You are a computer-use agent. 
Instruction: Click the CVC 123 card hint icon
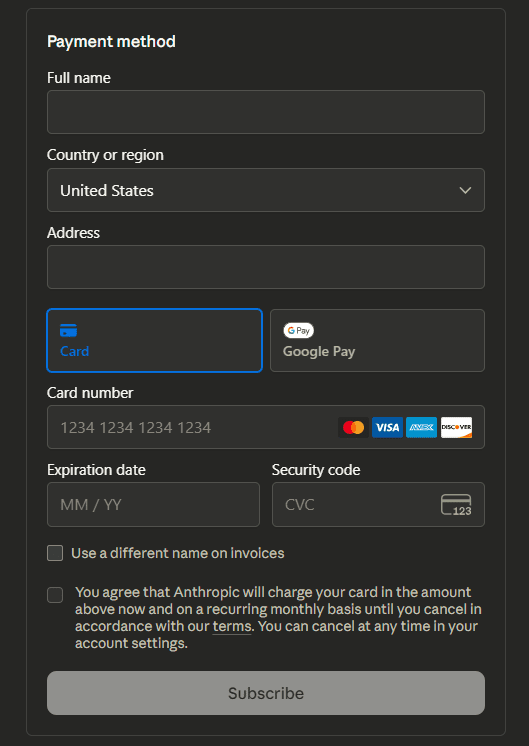click(456, 505)
